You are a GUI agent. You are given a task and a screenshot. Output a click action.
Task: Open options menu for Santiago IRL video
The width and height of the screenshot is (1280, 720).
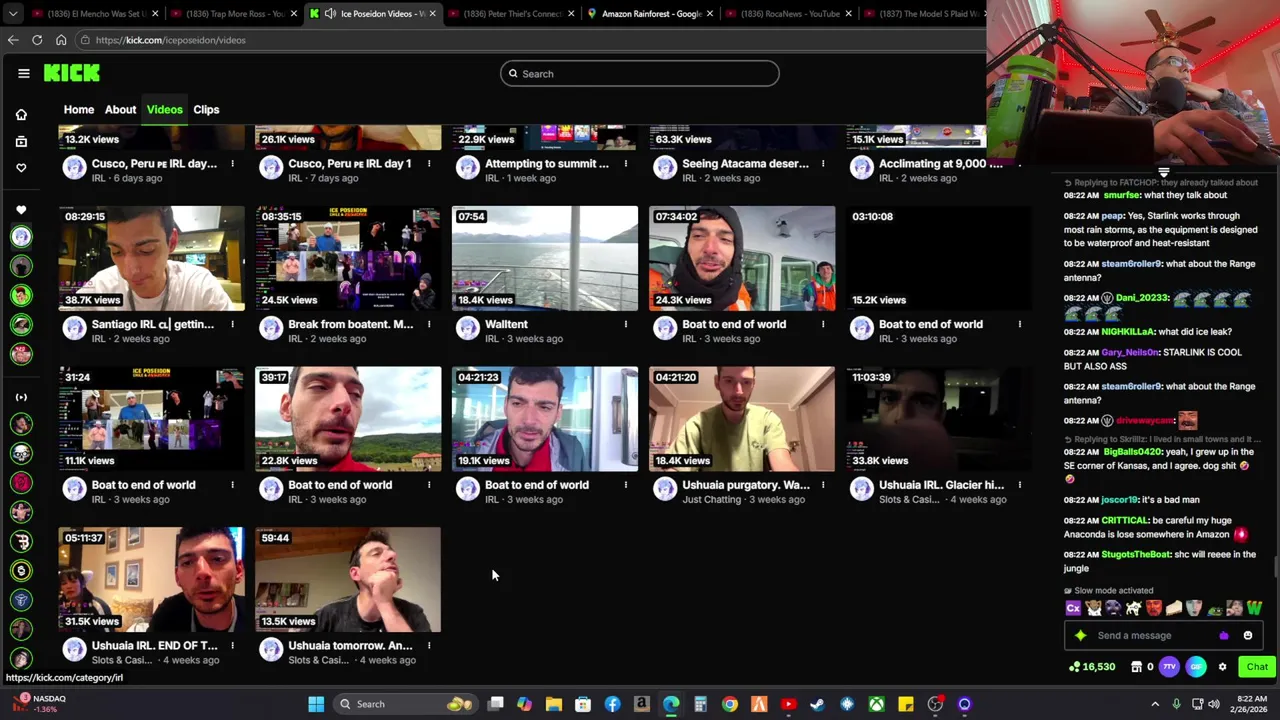[x=232, y=324]
